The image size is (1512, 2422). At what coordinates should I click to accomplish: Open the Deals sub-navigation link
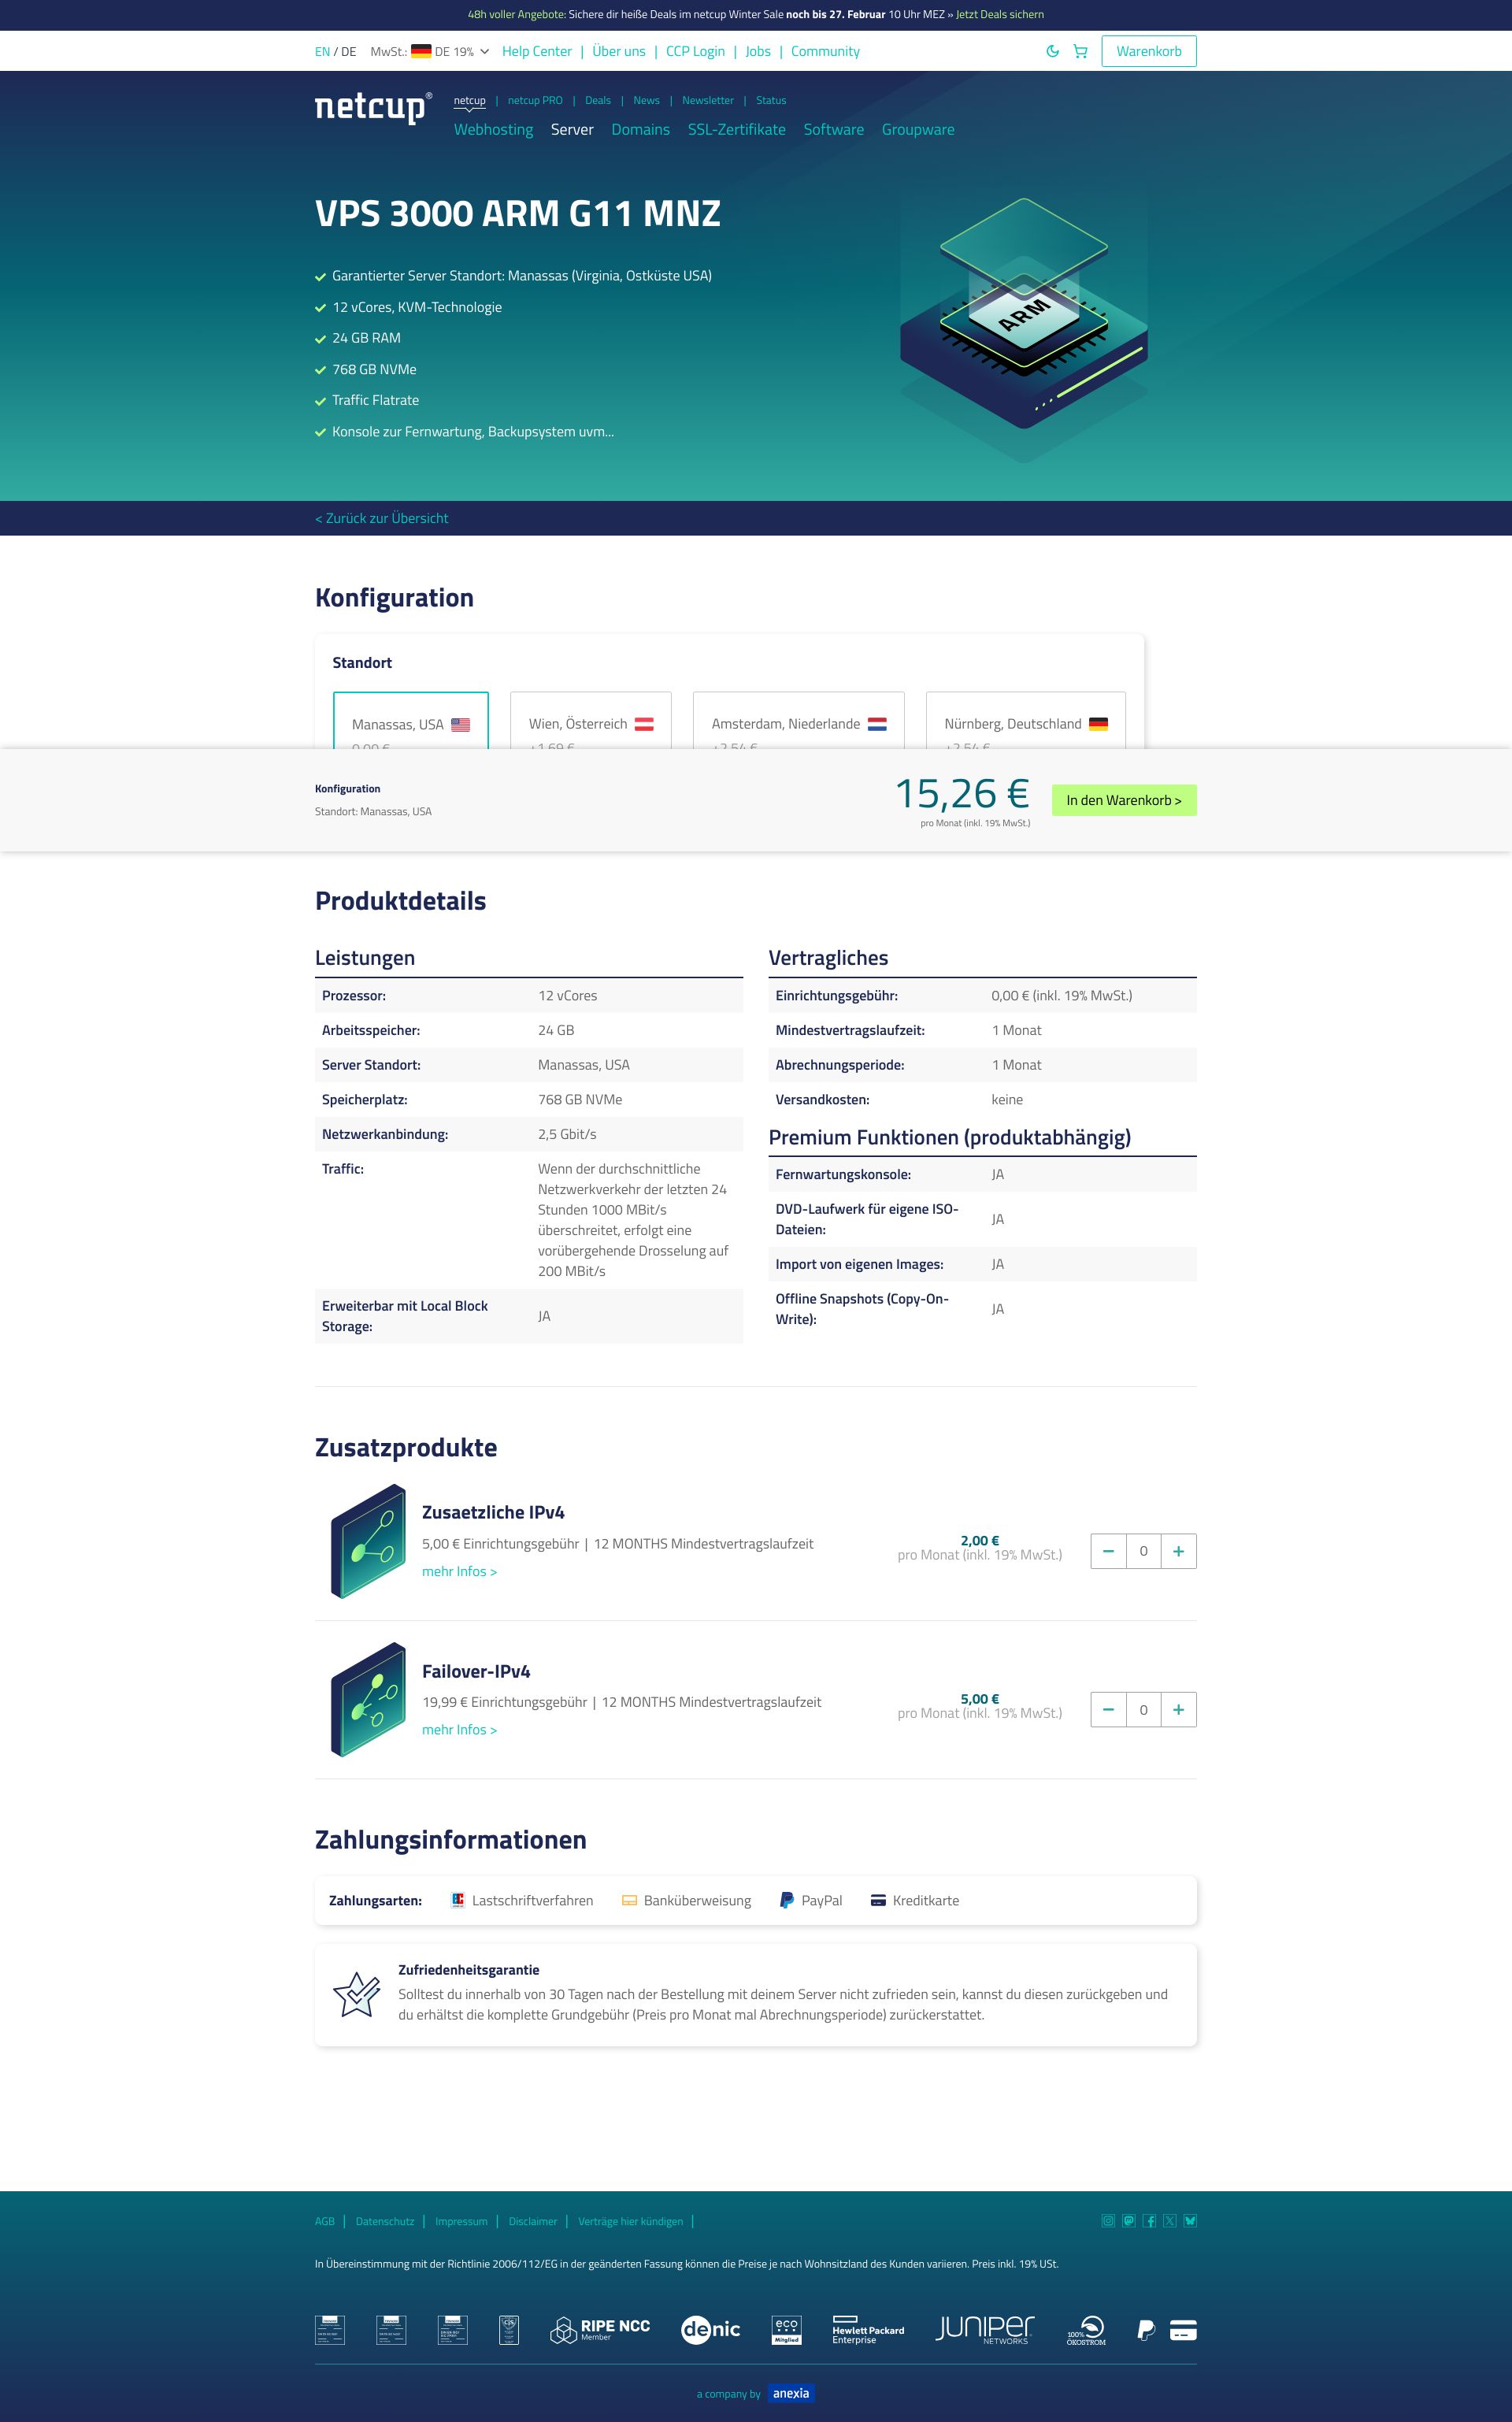pyautogui.click(x=598, y=100)
